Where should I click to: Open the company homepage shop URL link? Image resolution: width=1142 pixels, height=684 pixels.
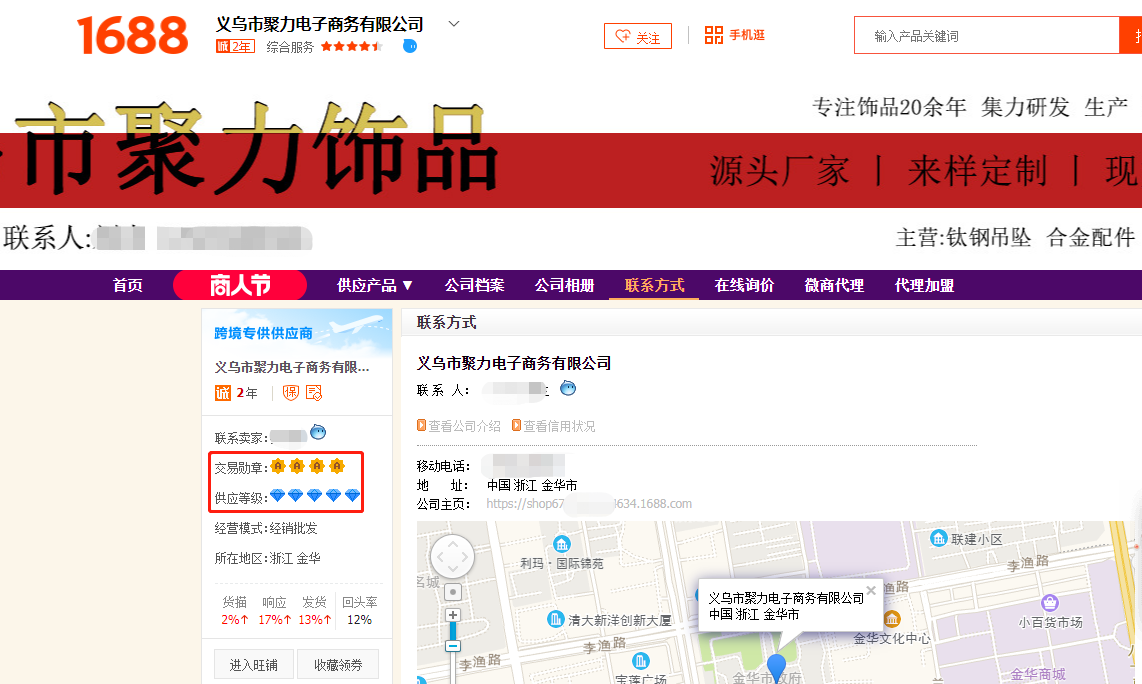click(588, 504)
